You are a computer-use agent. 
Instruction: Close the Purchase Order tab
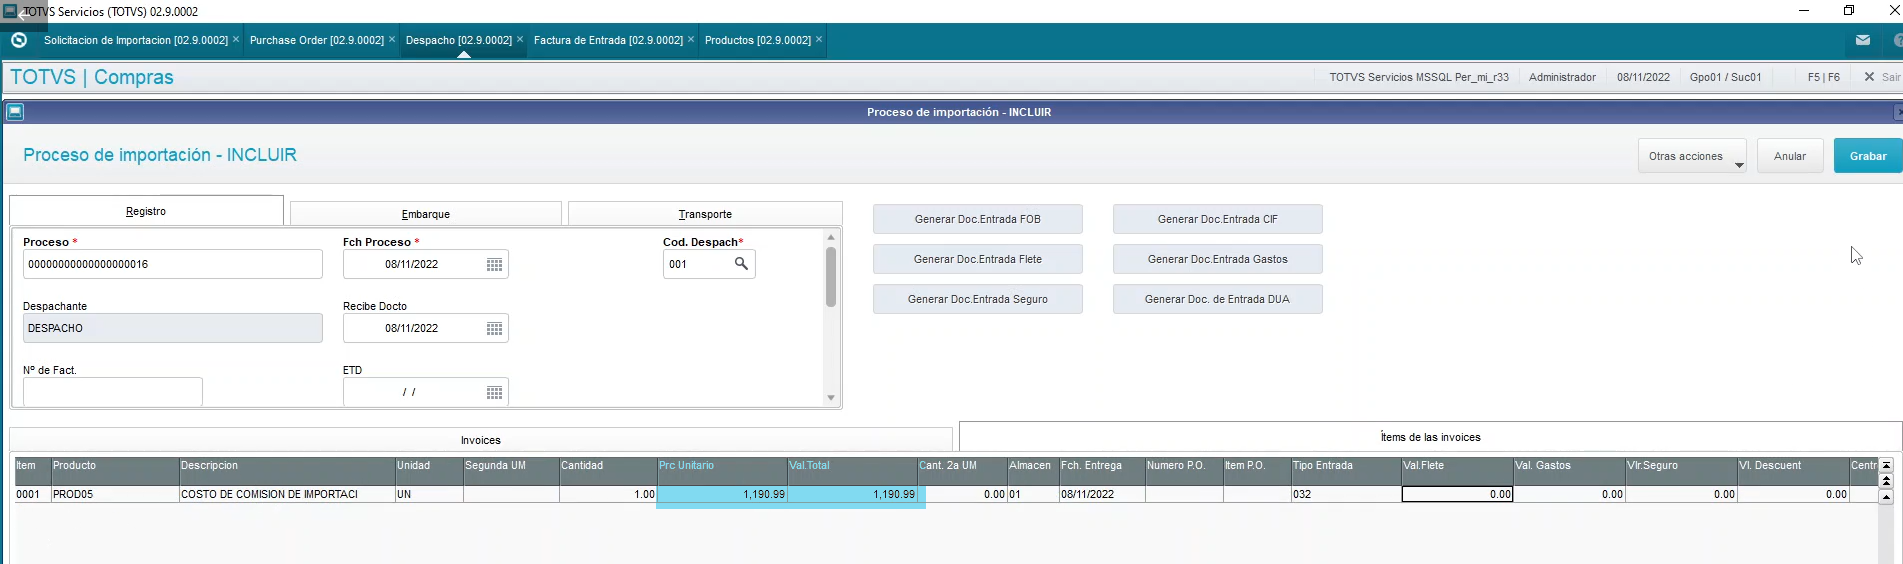(392, 39)
